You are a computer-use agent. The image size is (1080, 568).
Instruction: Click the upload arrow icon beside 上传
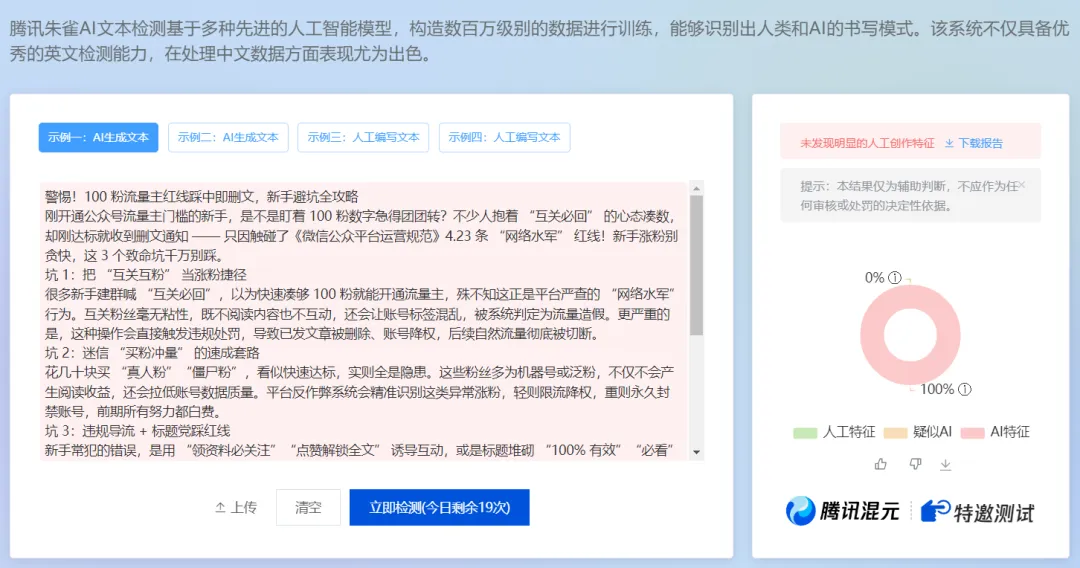pyautogui.click(x=220, y=507)
